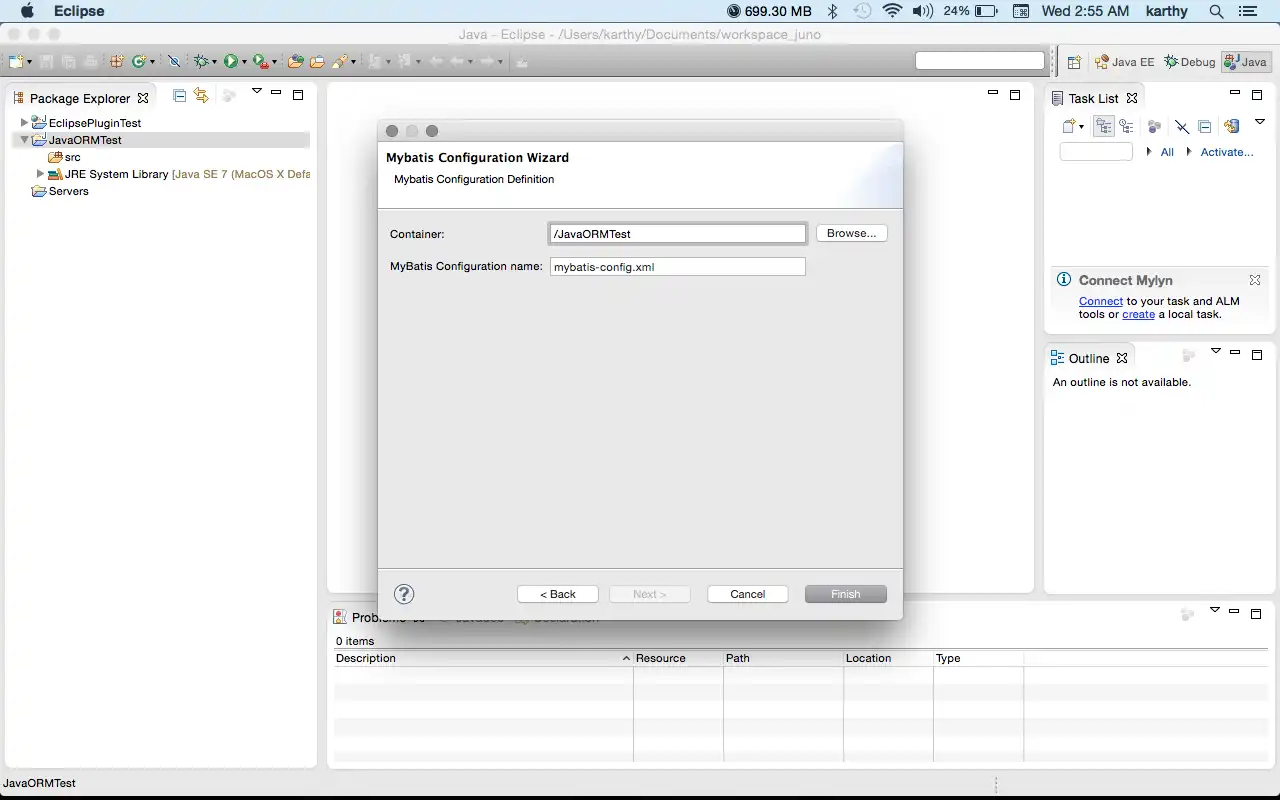Click the New wizard toolbar icon
Viewport: 1280px width, 800px height.
pyautogui.click(x=16, y=62)
